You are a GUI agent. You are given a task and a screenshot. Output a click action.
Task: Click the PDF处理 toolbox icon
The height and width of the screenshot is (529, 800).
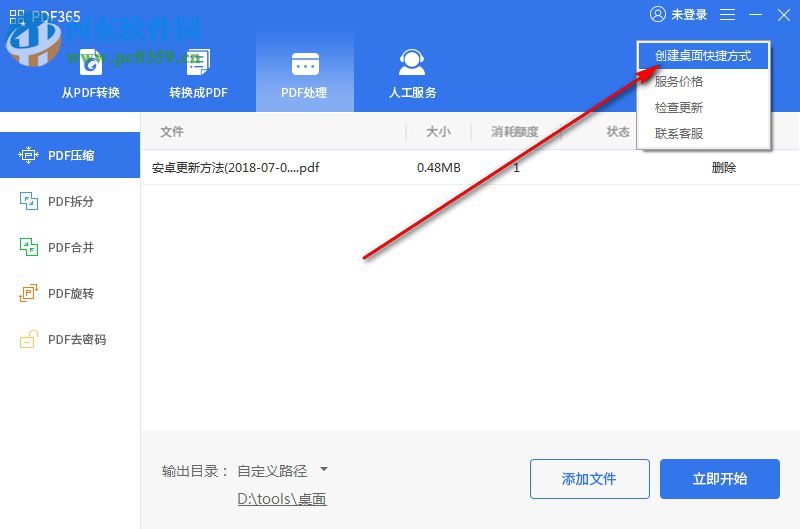pyautogui.click(x=305, y=64)
